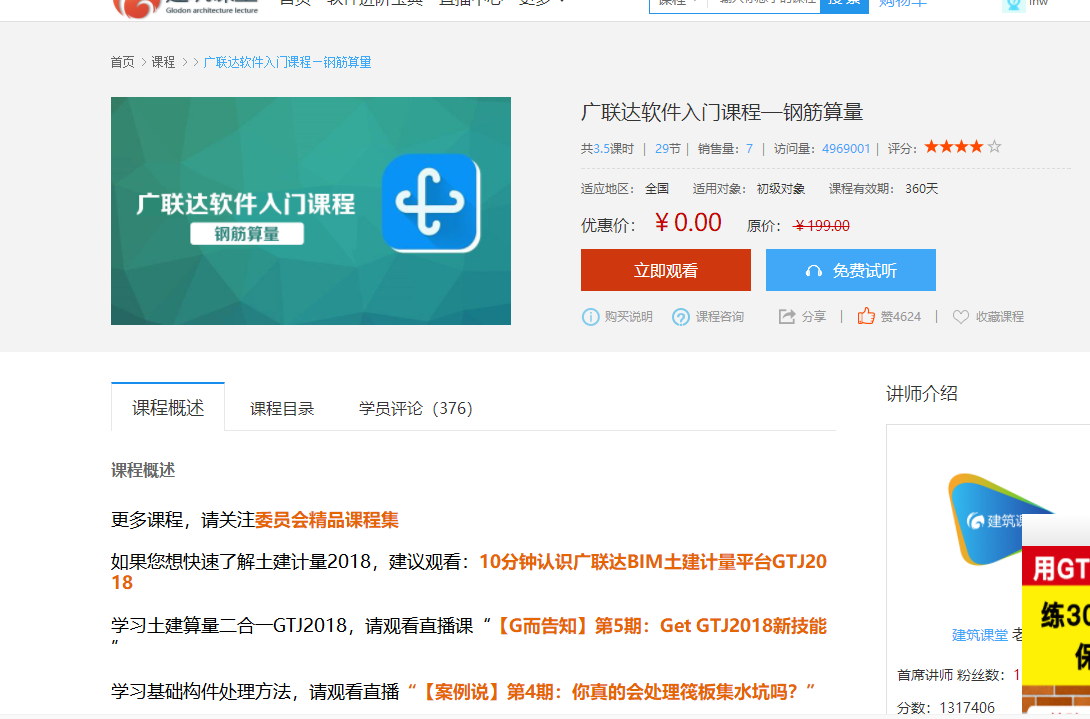Click the 360天 validity value

922,189
